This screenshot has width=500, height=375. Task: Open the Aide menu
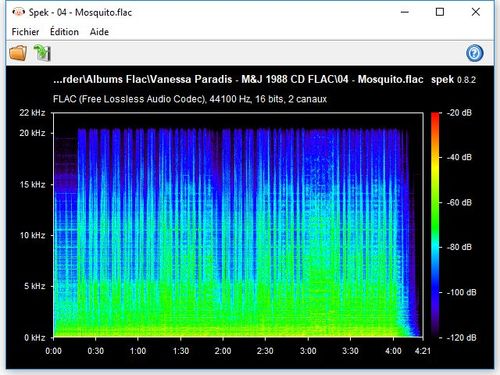pyautogui.click(x=99, y=32)
